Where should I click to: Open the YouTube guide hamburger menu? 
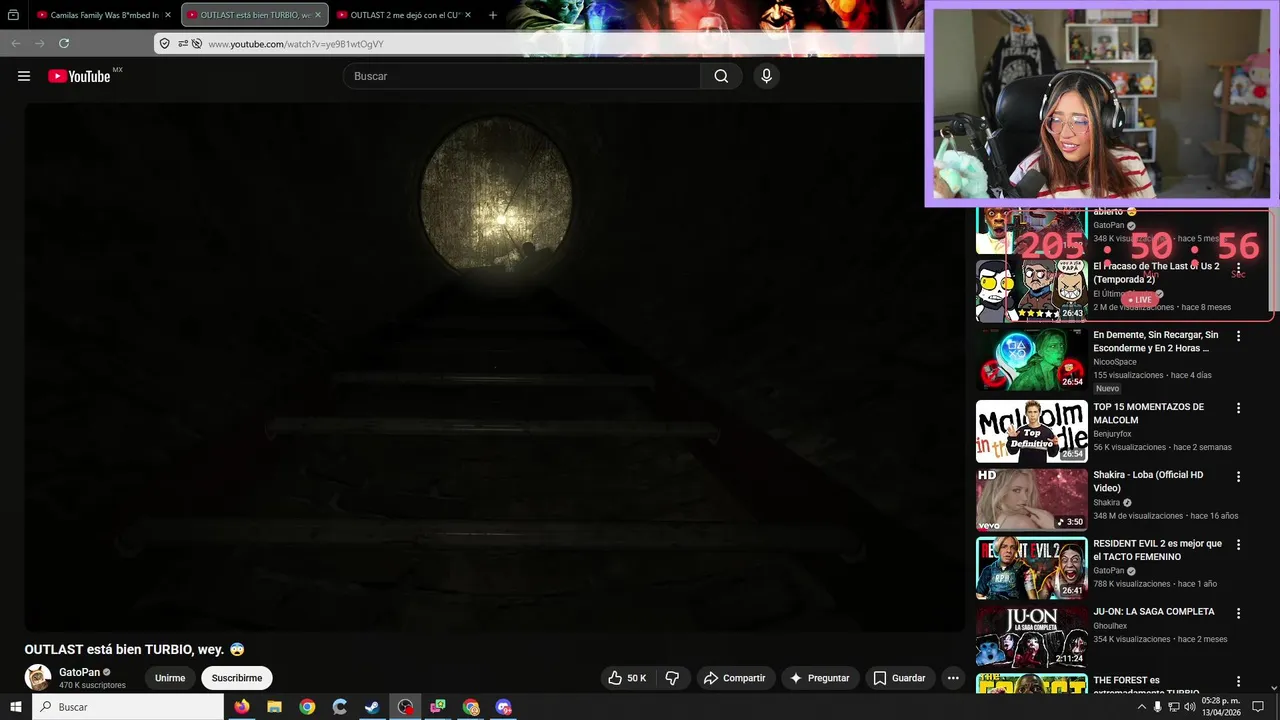click(x=24, y=76)
